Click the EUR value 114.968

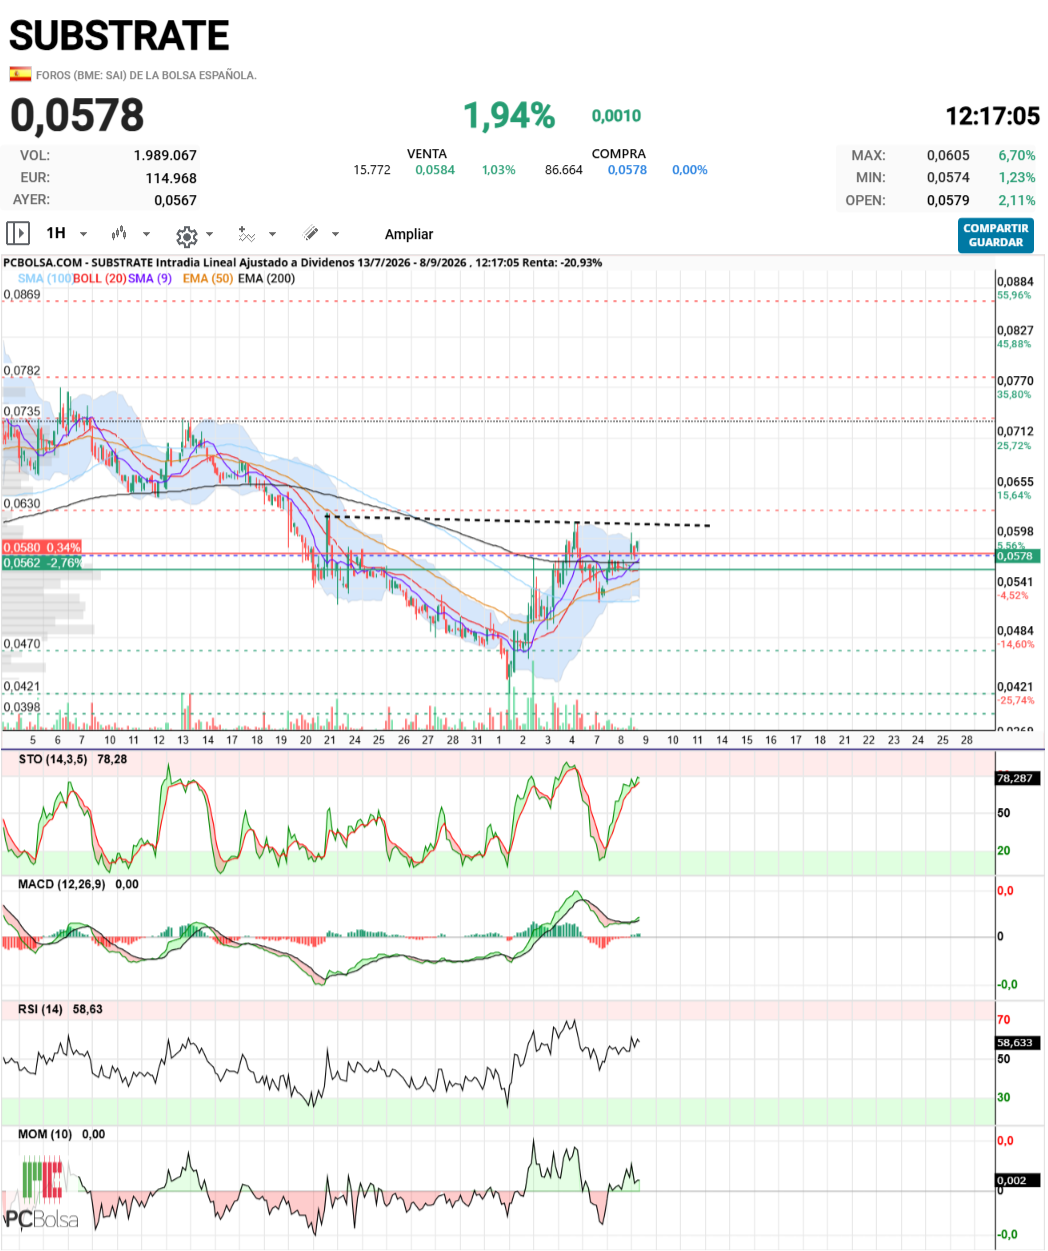171,178
